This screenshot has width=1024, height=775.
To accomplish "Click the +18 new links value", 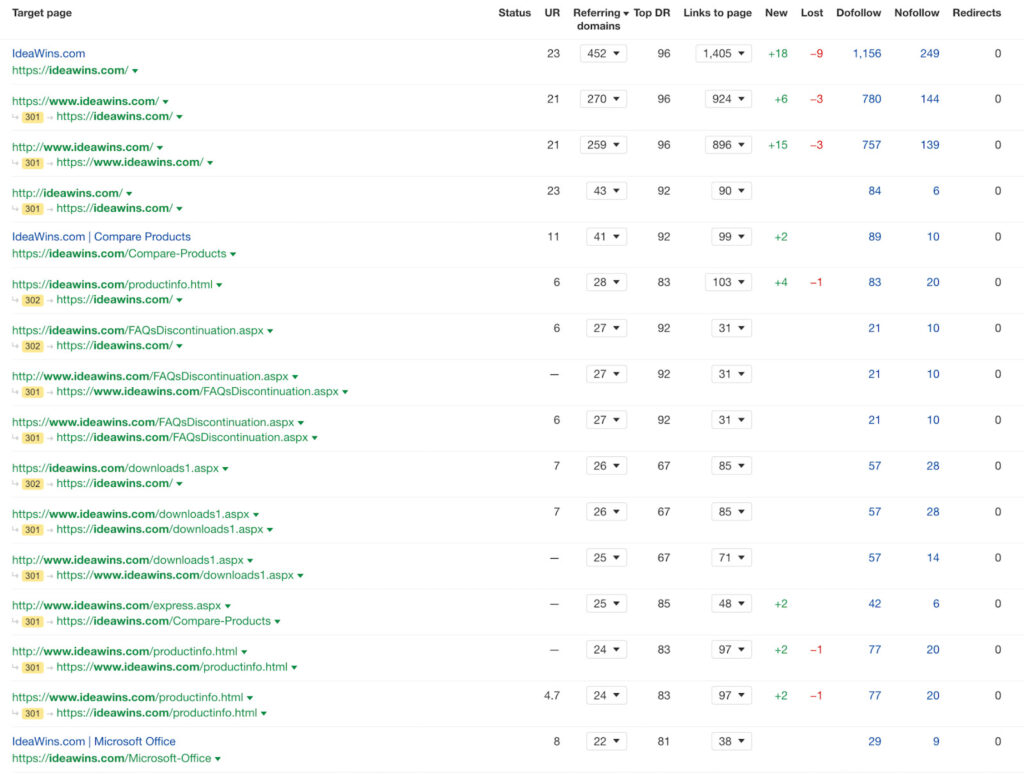I will point(777,54).
